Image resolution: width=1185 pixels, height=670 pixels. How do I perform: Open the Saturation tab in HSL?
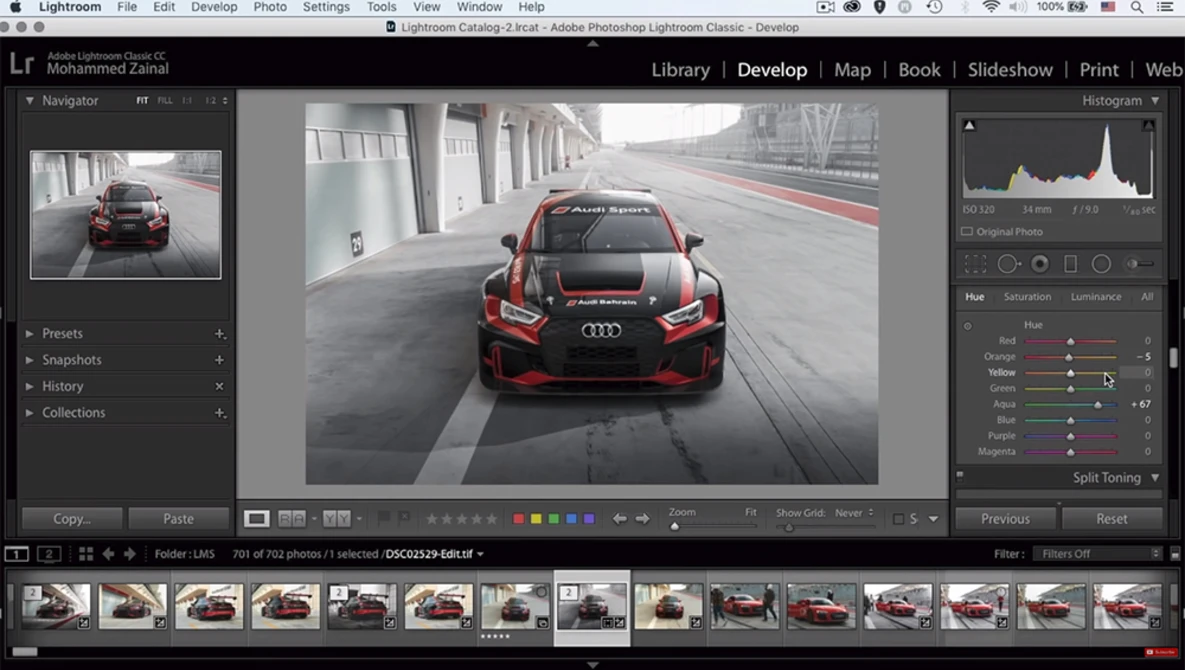click(1027, 297)
